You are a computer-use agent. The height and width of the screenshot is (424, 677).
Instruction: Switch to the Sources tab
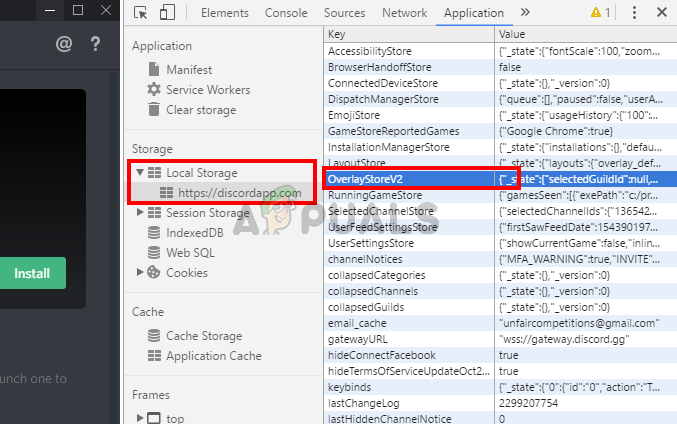coord(345,13)
